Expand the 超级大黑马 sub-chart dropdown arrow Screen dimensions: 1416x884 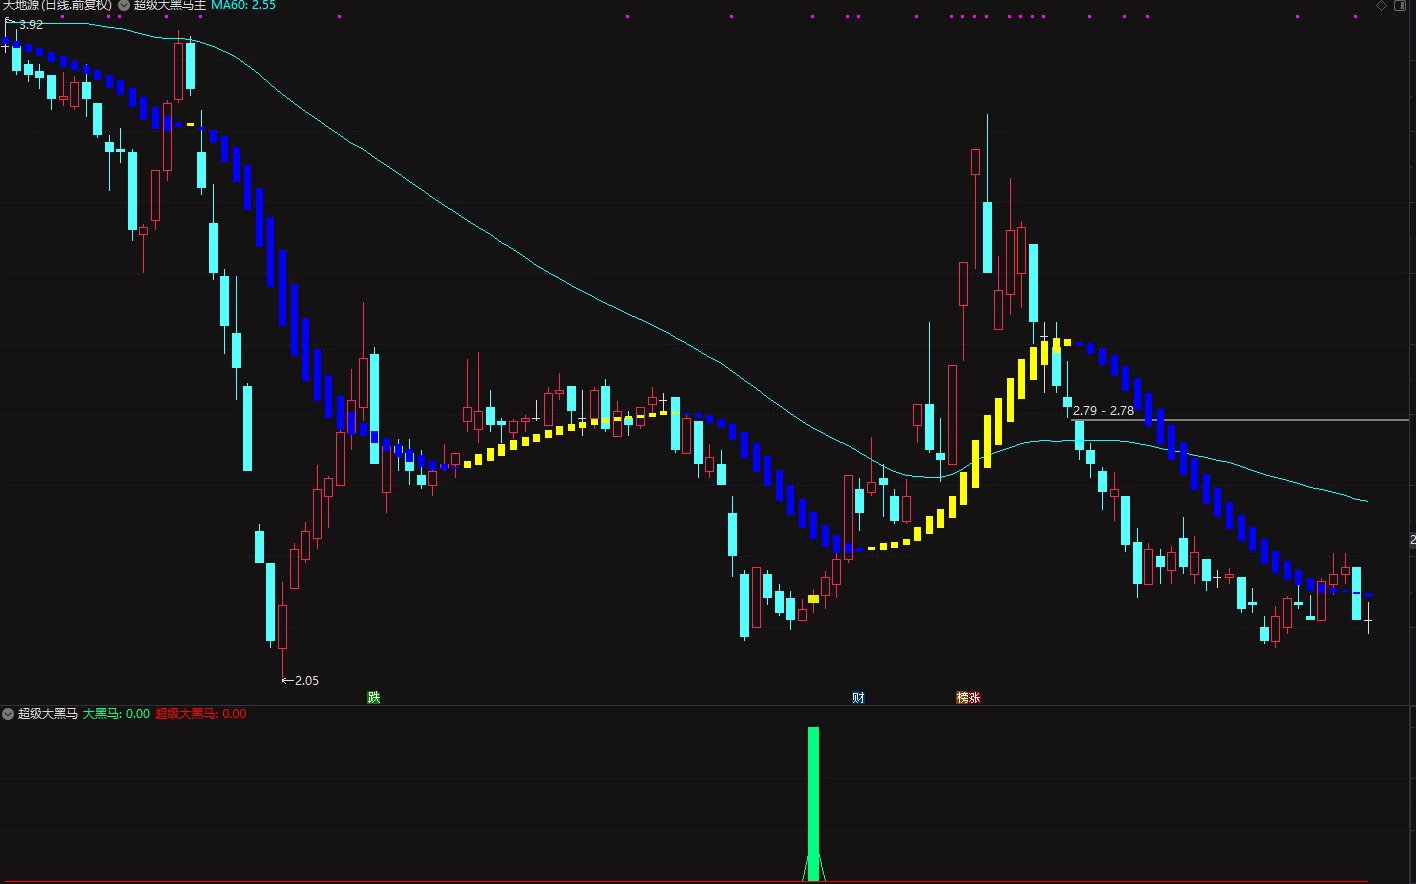8,714
